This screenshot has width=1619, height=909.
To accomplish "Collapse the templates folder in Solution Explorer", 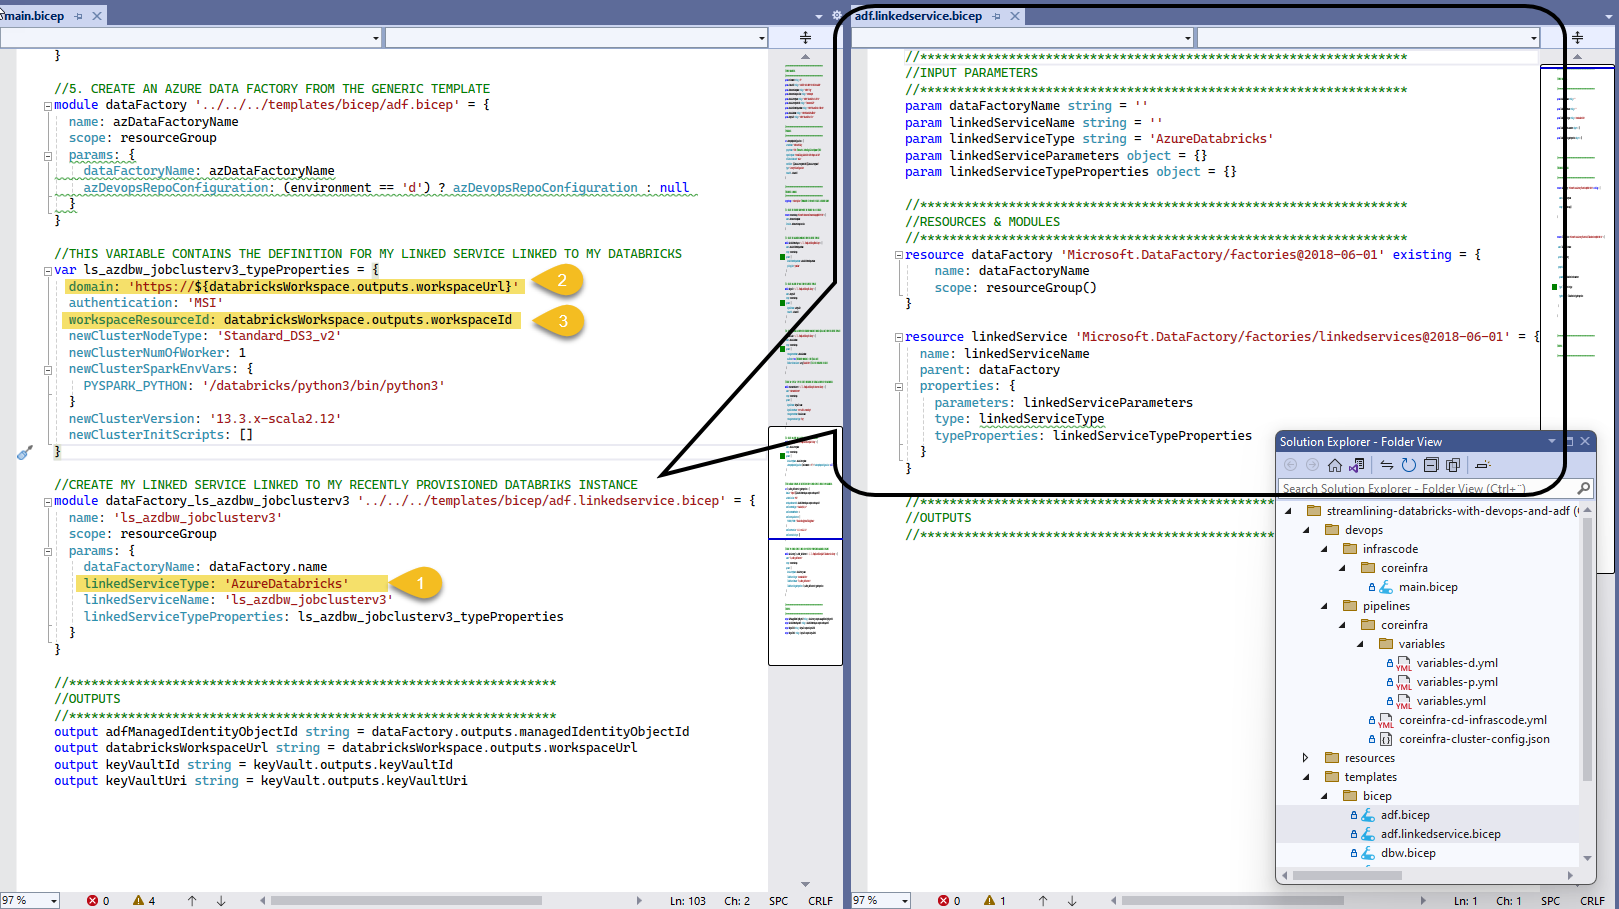I will click(1306, 777).
